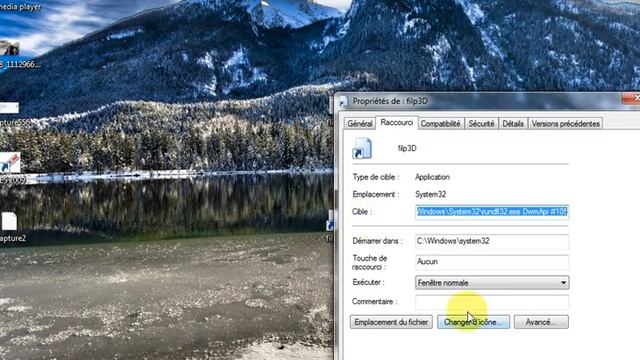Click in the Cible target field
Viewport: 640px width, 360px height.
click(x=492, y=212)
